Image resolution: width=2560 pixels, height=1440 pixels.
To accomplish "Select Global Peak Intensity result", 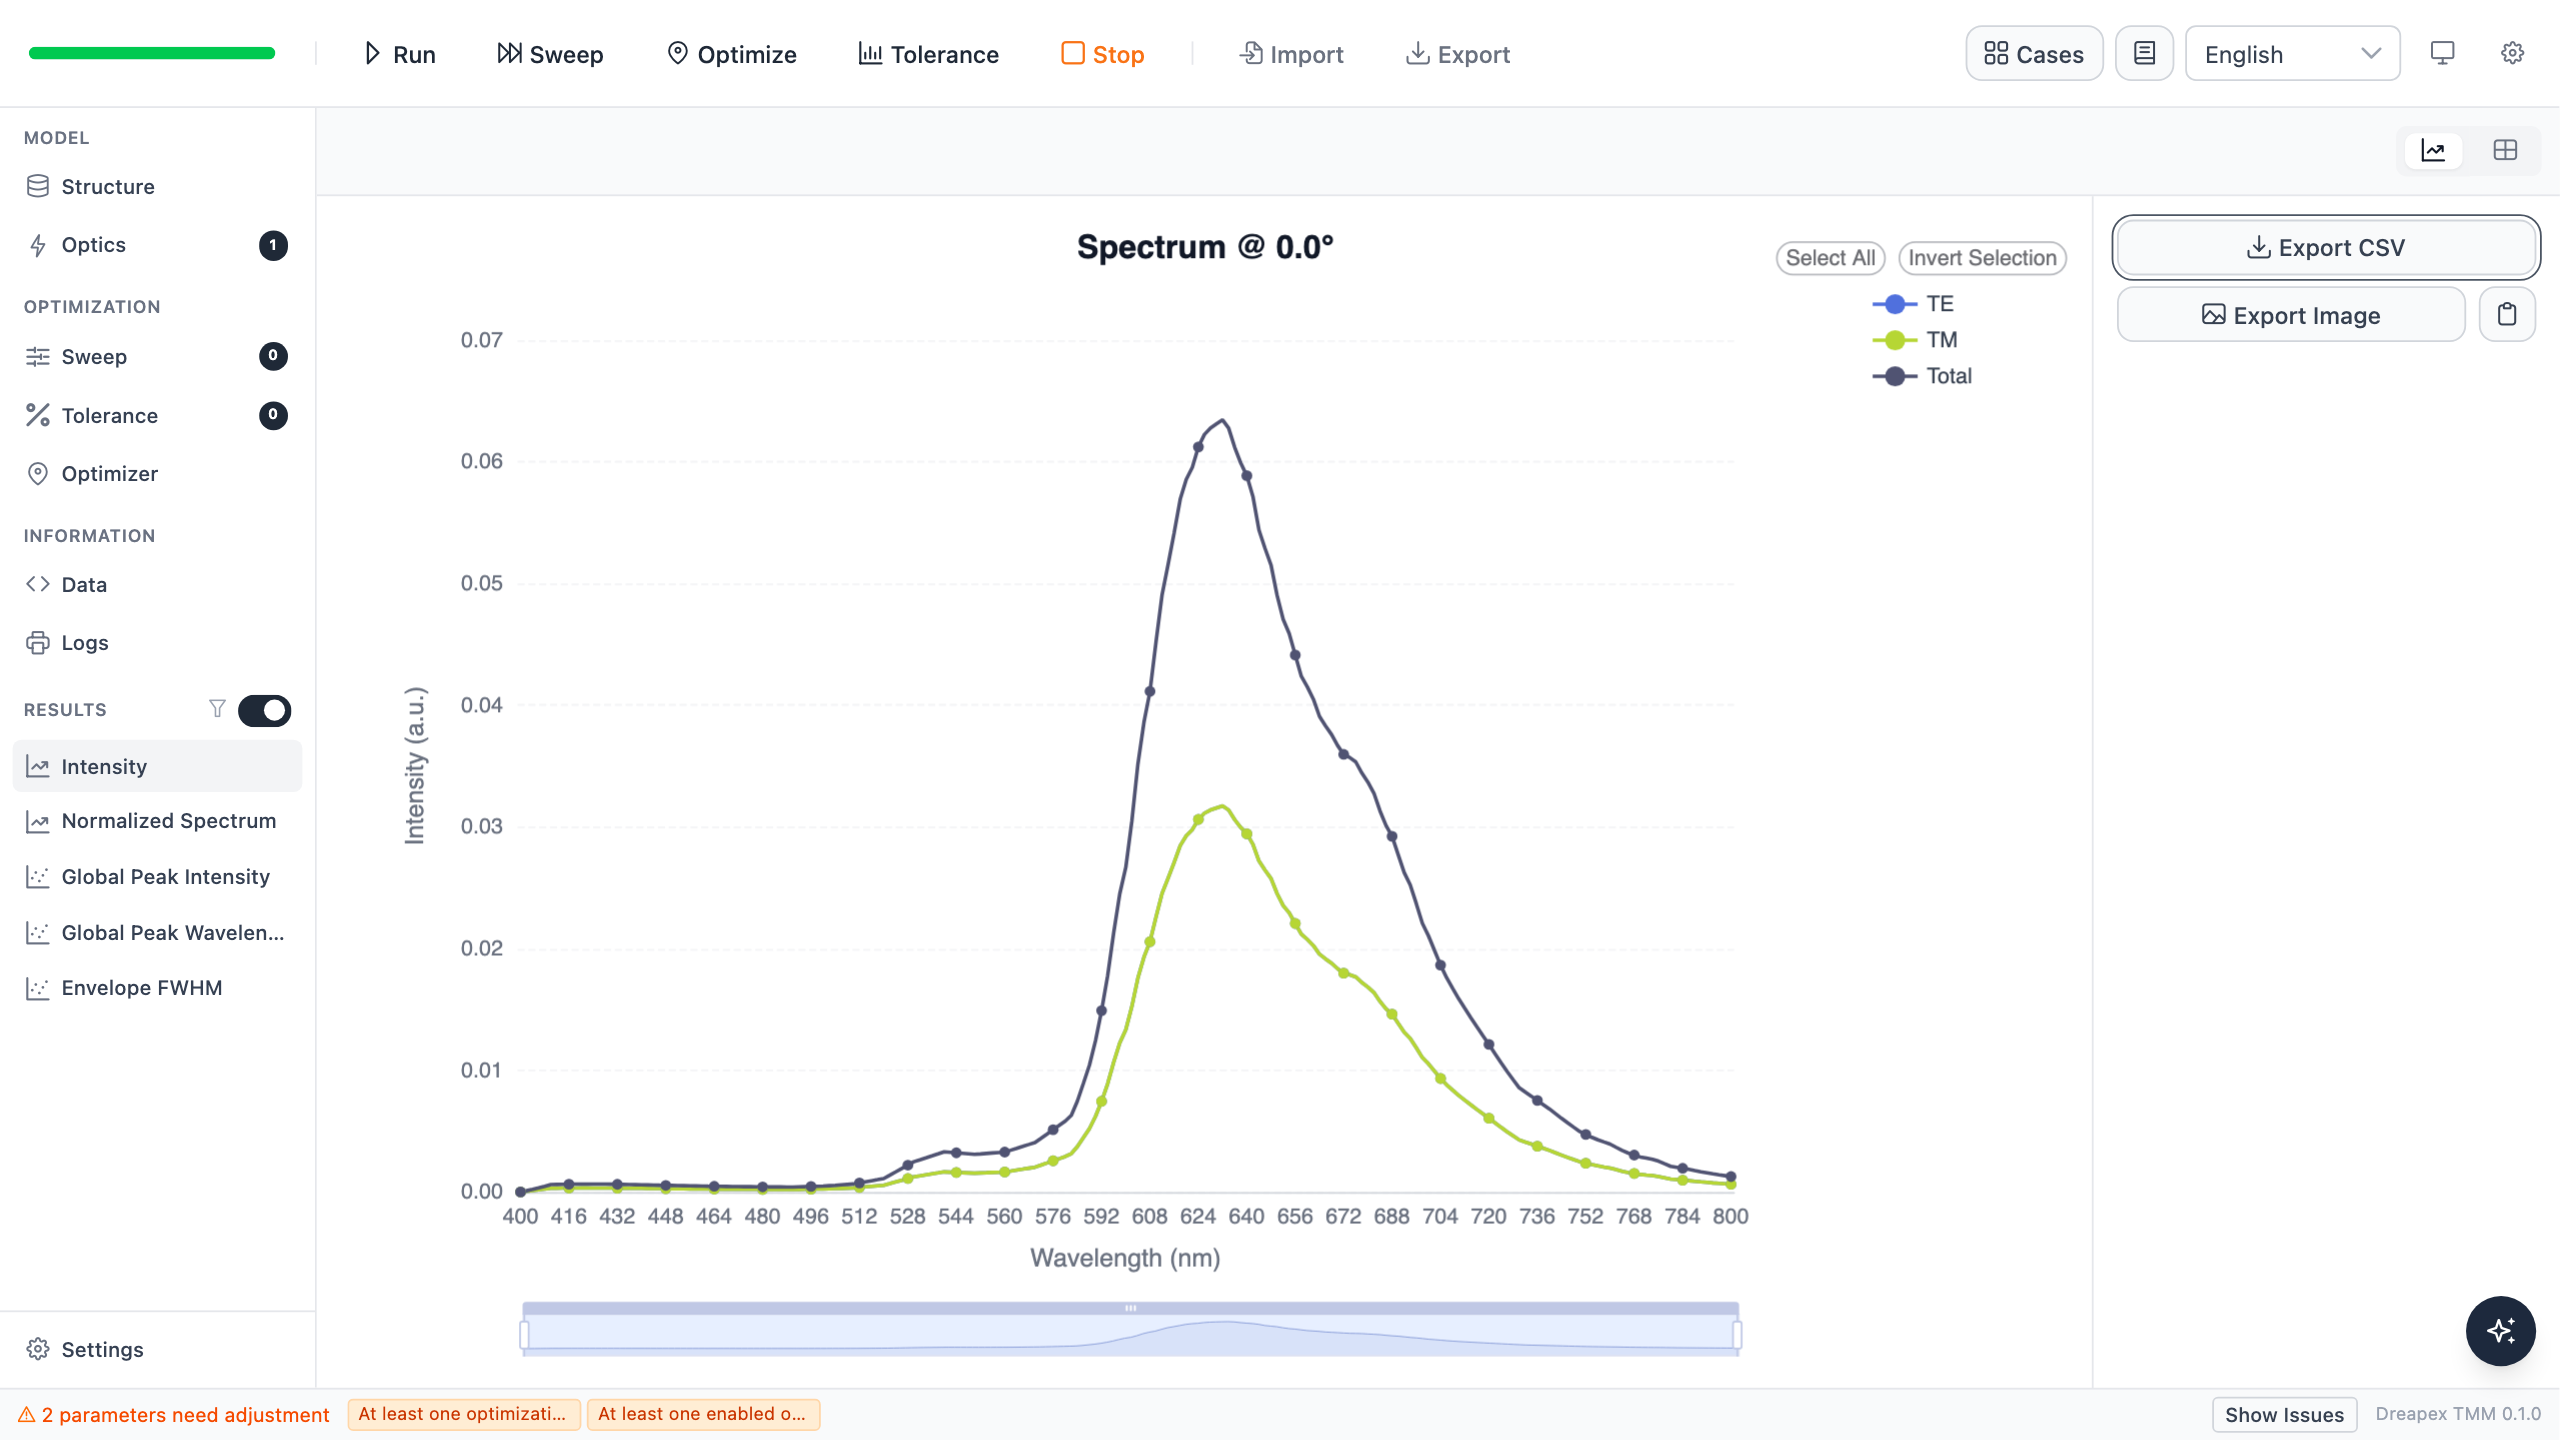I will [x=157, y=877].
